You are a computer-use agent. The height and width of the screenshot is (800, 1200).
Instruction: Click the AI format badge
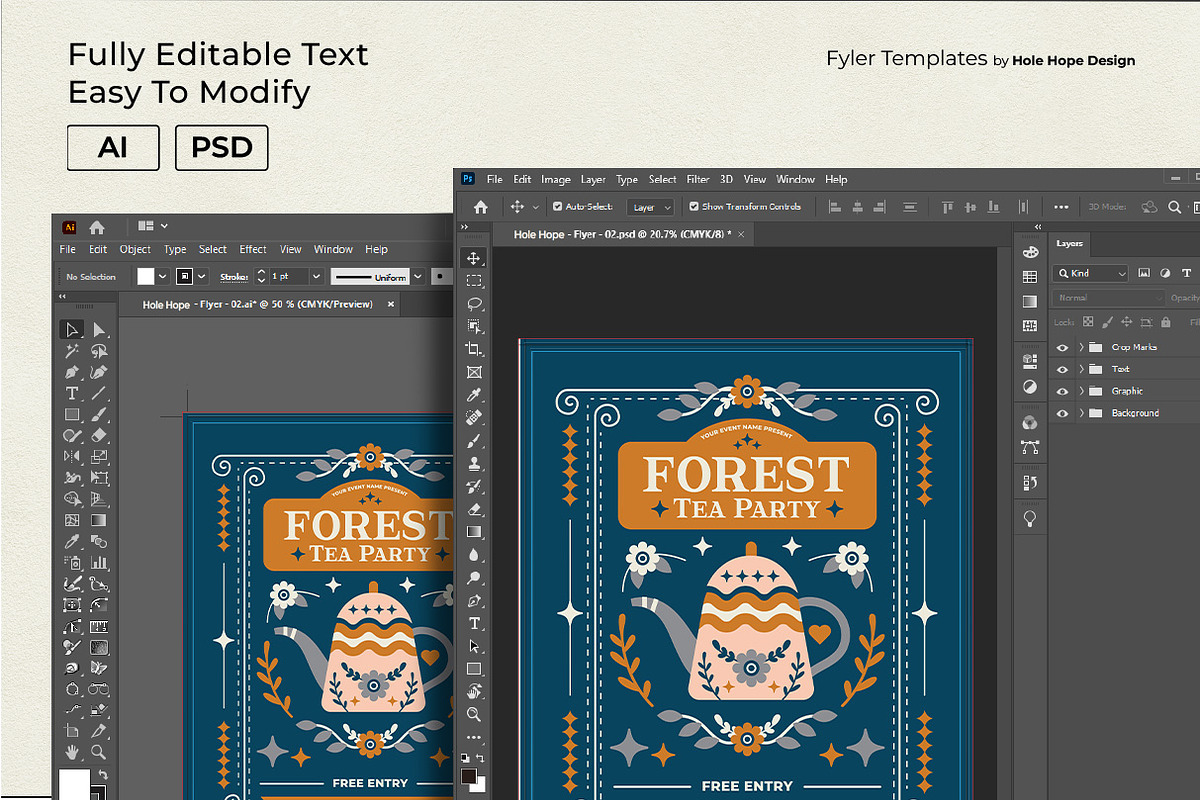click(x=113, y=148)
